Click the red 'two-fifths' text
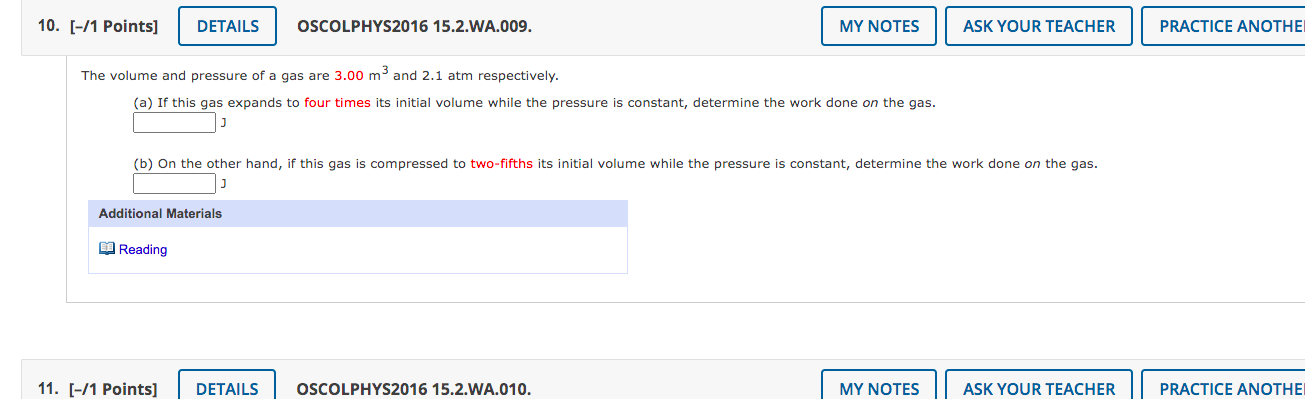 (x=502, y=163)
